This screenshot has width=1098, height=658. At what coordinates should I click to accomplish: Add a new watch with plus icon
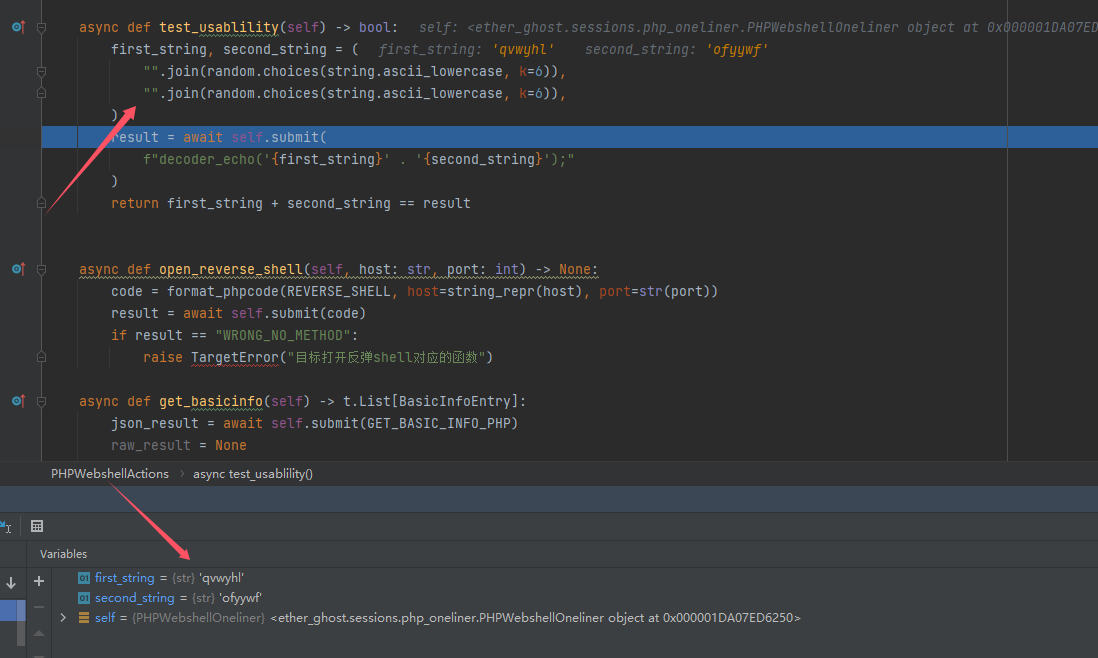tap(39, 581)
